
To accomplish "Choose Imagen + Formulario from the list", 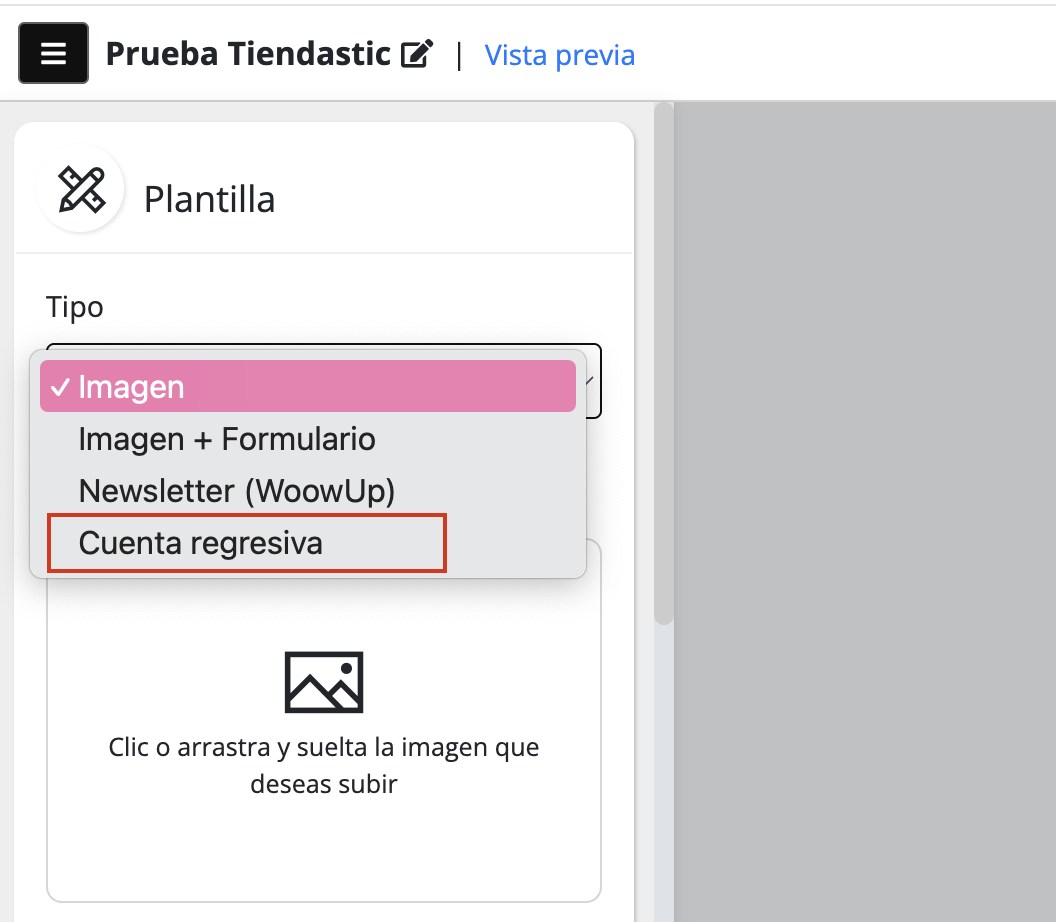I will [x=227, y=439].
